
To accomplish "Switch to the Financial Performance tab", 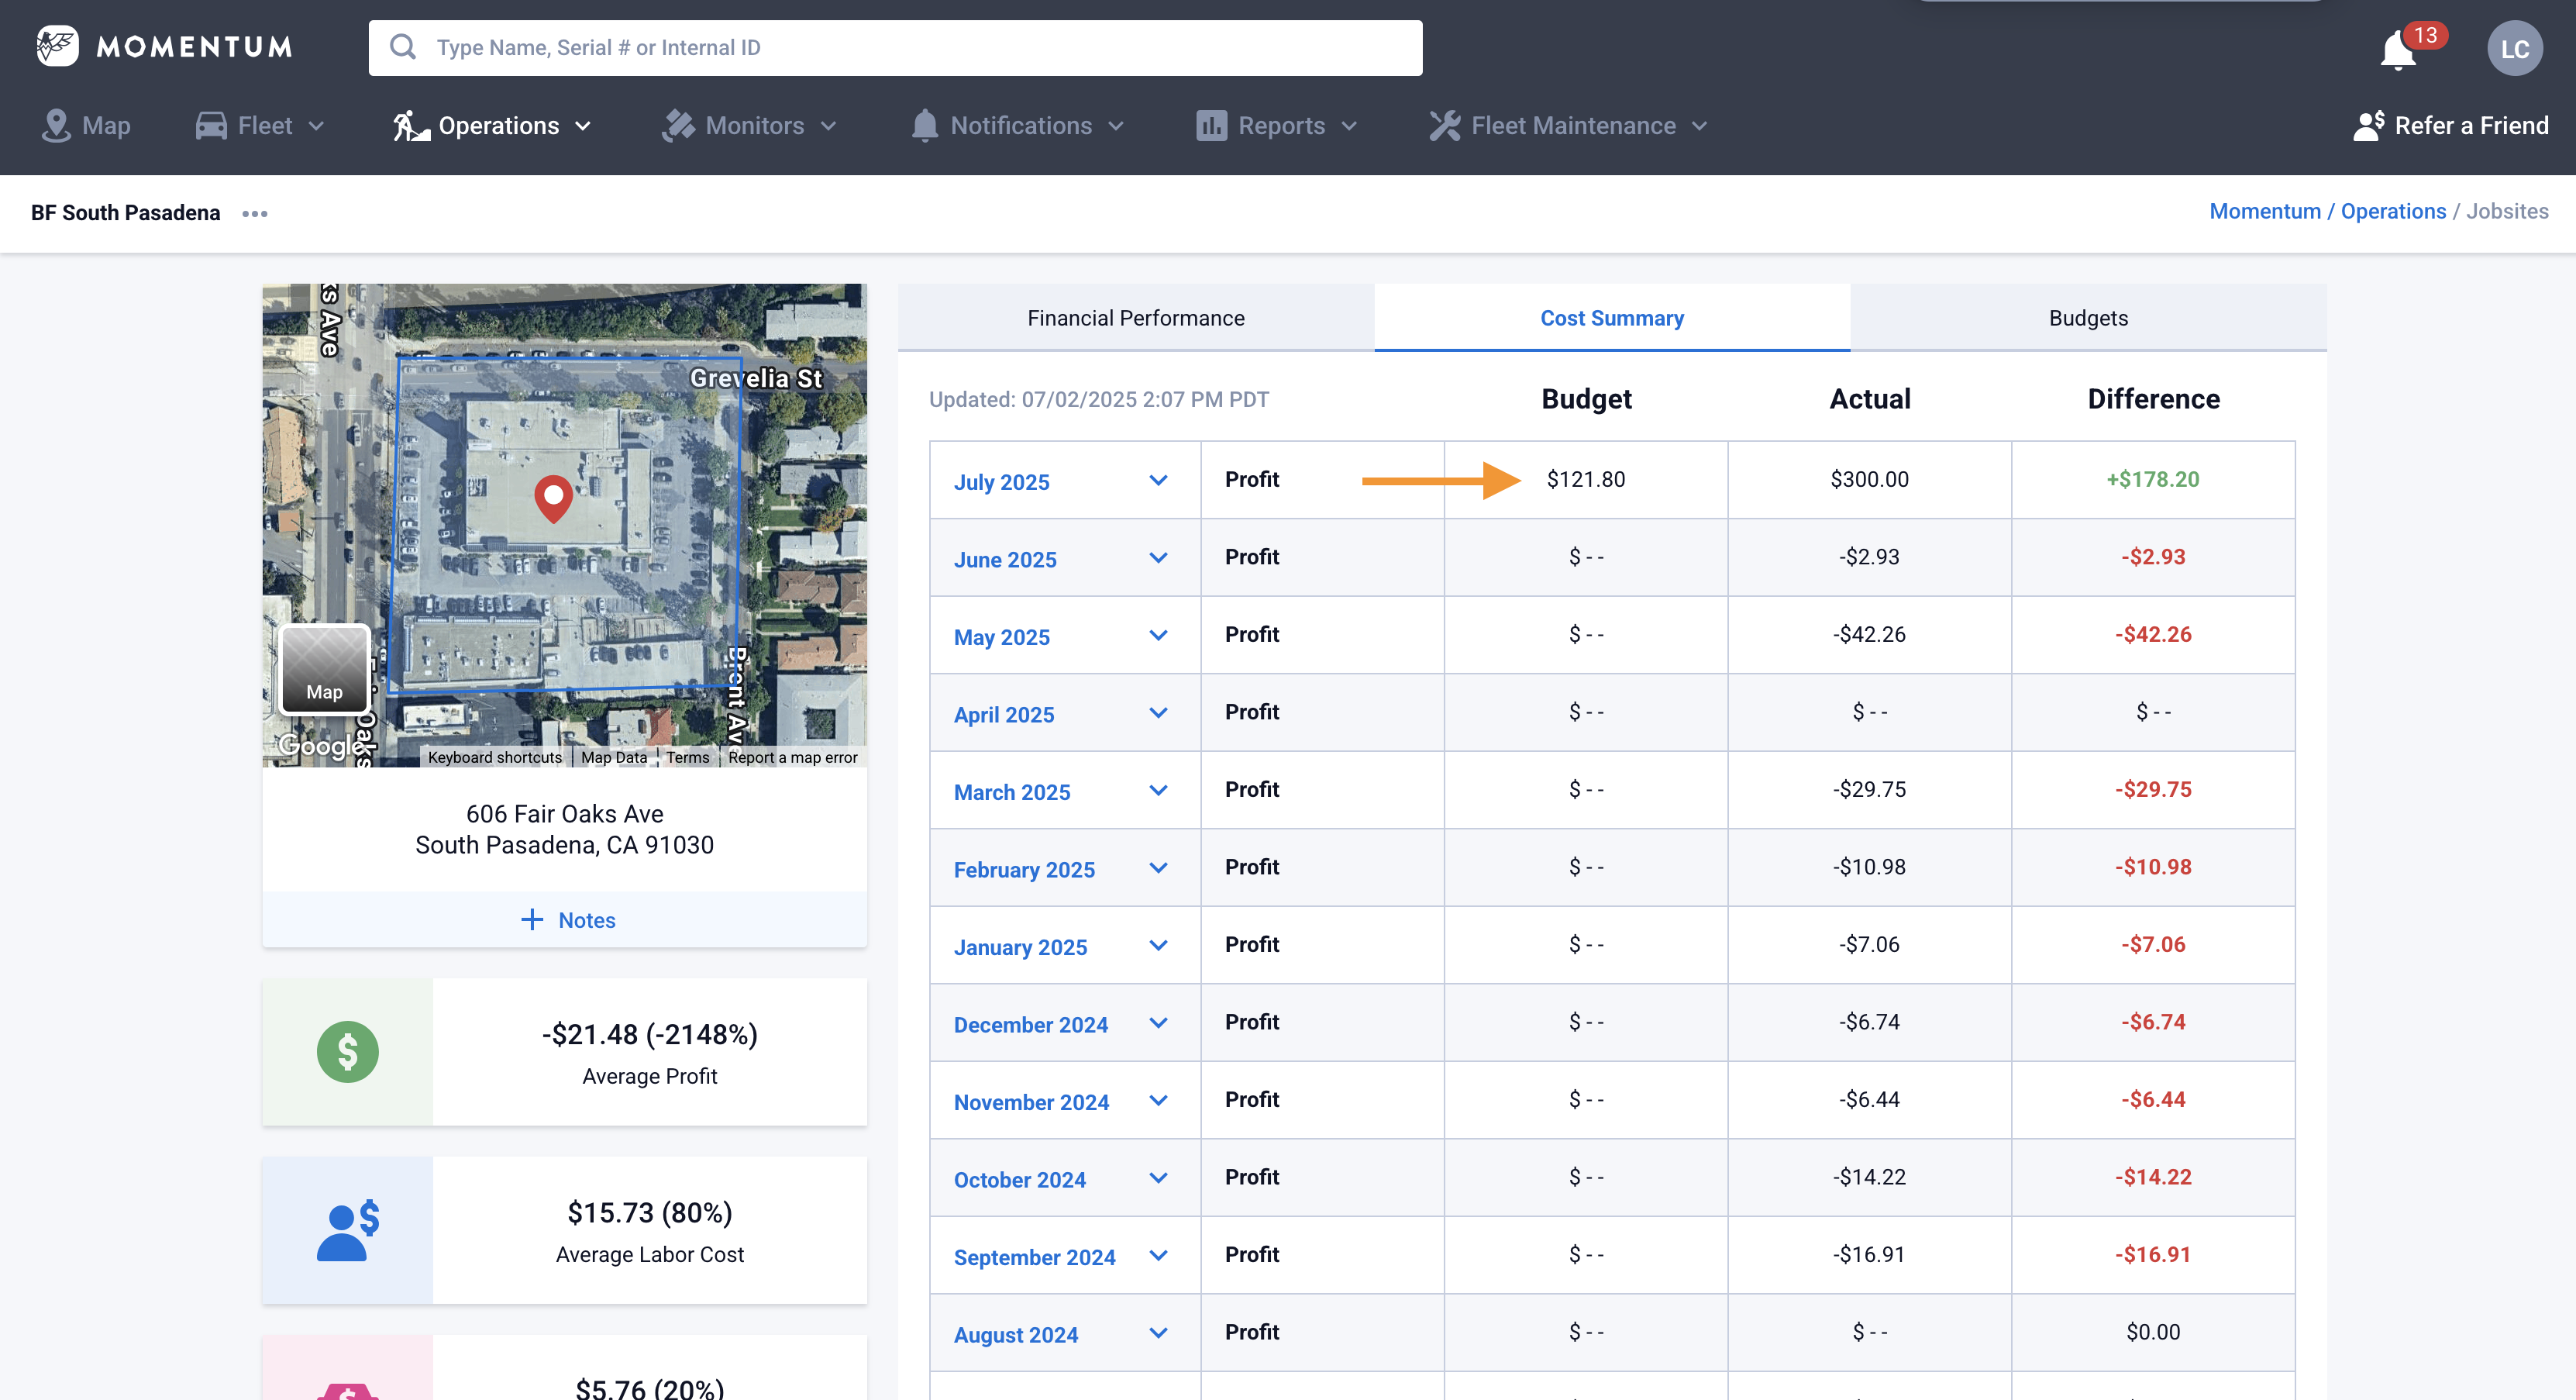I will 1135,318.
